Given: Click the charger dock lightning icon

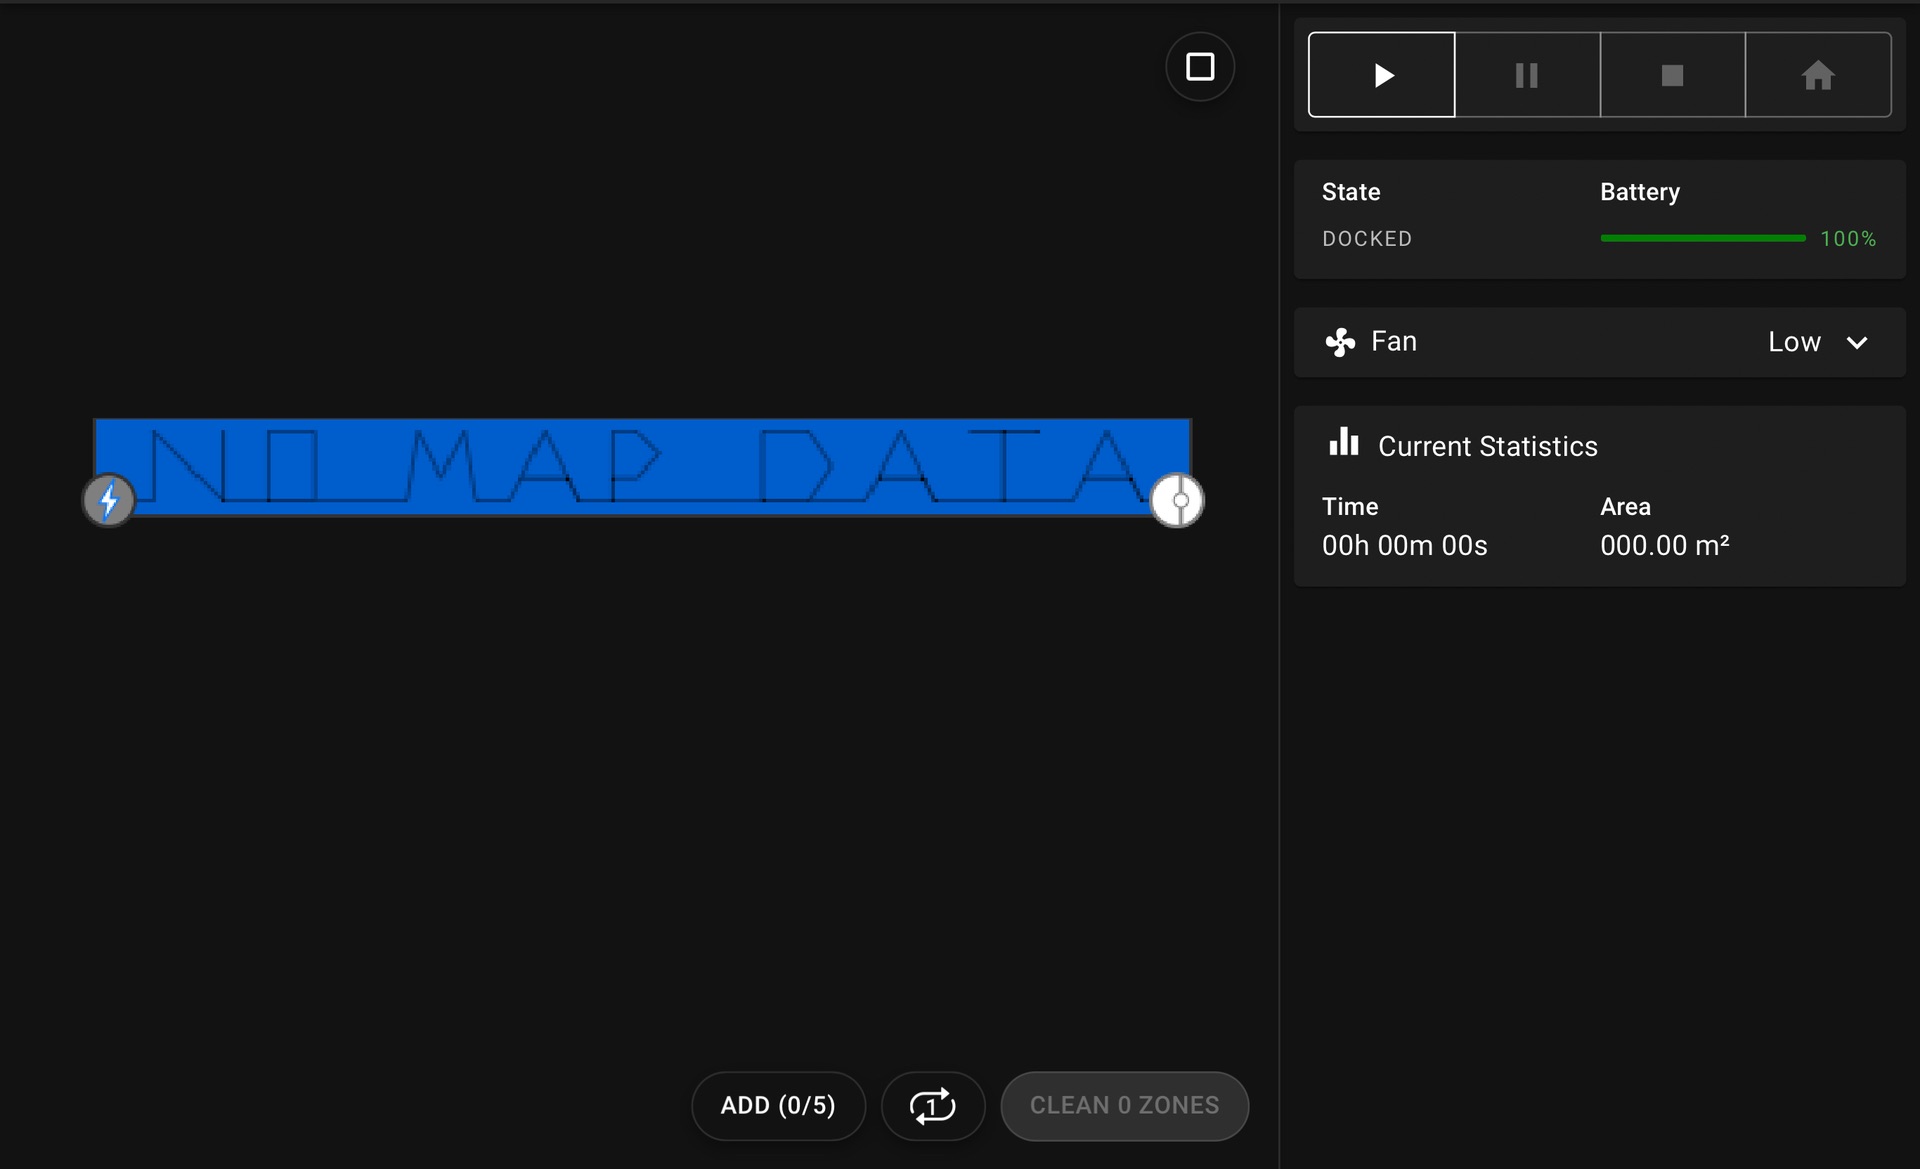Looking at the screenshot, I should tap(109, 500).
